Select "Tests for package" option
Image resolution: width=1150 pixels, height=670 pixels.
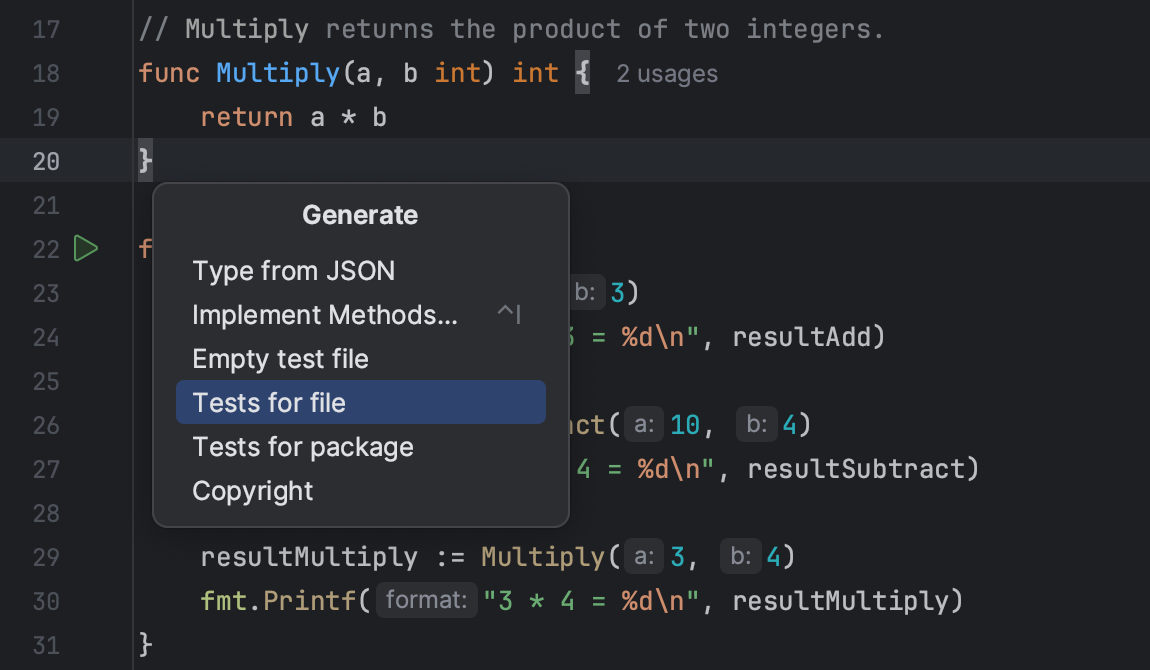pos(303,446)
